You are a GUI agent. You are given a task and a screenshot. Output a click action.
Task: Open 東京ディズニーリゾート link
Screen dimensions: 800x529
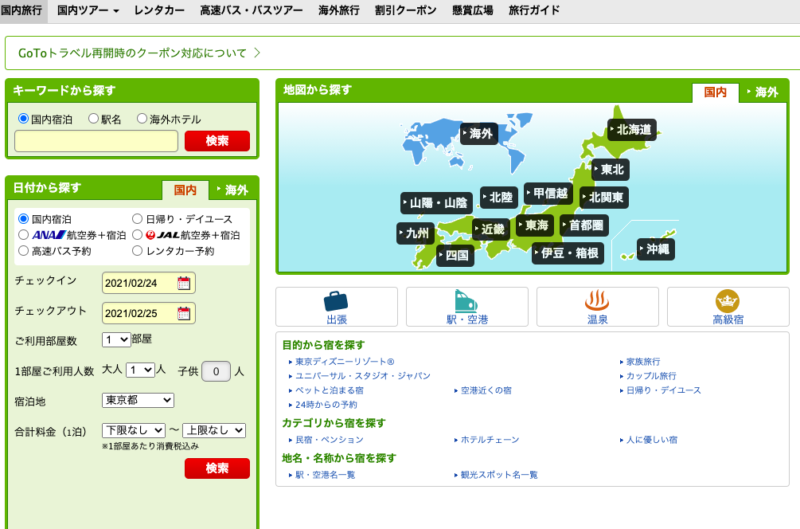tap(344, 361)
